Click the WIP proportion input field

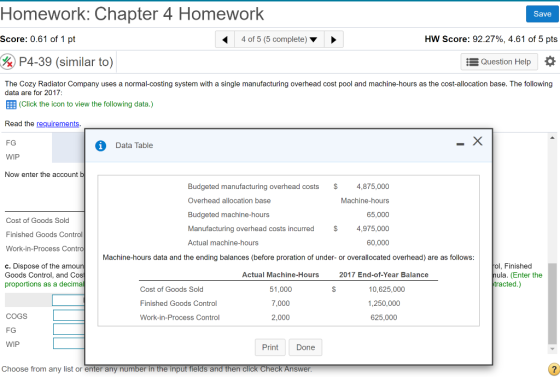tap(69, 343)
